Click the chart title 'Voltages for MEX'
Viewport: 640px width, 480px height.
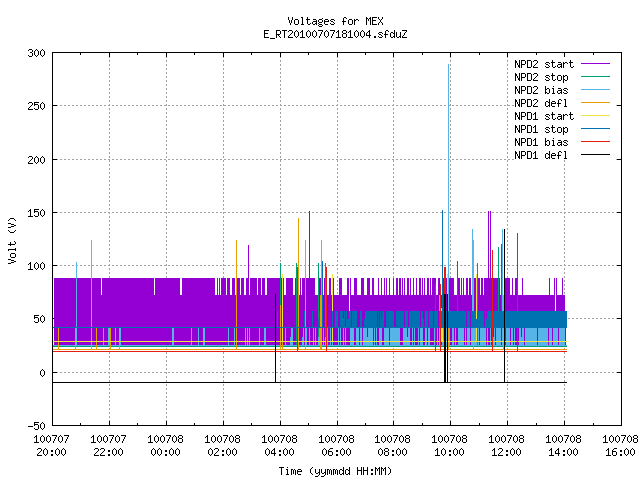tap(335, 21)
